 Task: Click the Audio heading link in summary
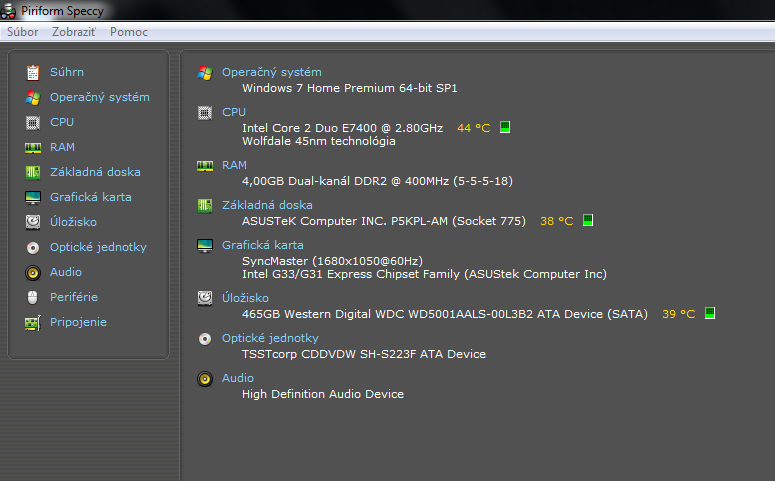[x=238, y=378]
